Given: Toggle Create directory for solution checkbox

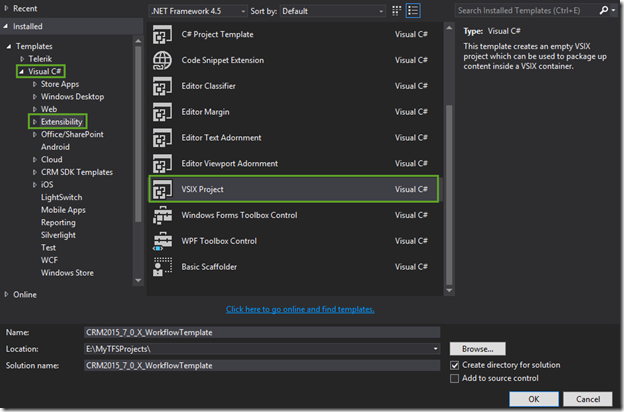Looking at the screenshot, I should tap(454, 365).
